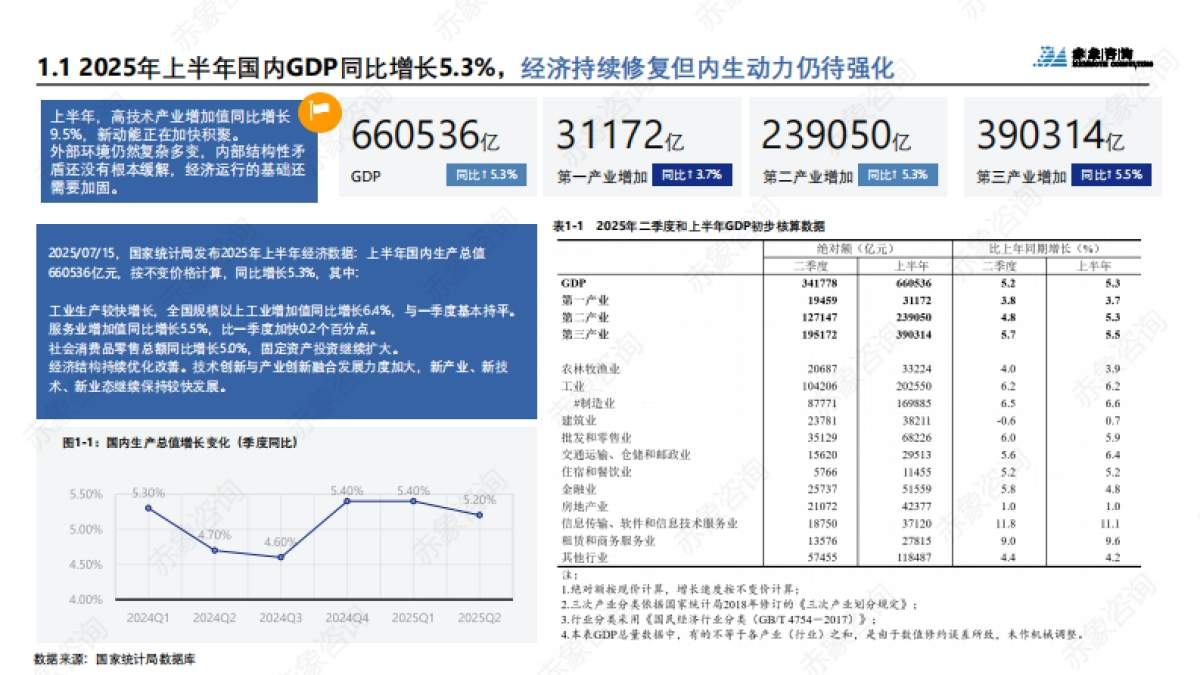
Task: Select the 绝对额（亿元）column header
Action: click(x=850, y=247)
